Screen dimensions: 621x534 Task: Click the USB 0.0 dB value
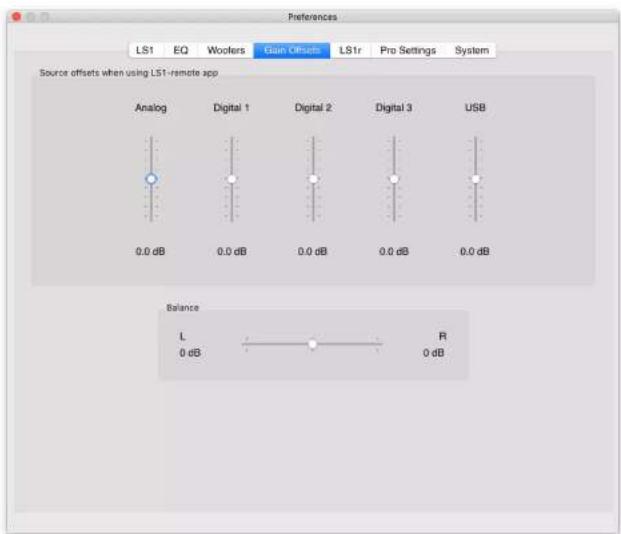(x=474, y=251)
